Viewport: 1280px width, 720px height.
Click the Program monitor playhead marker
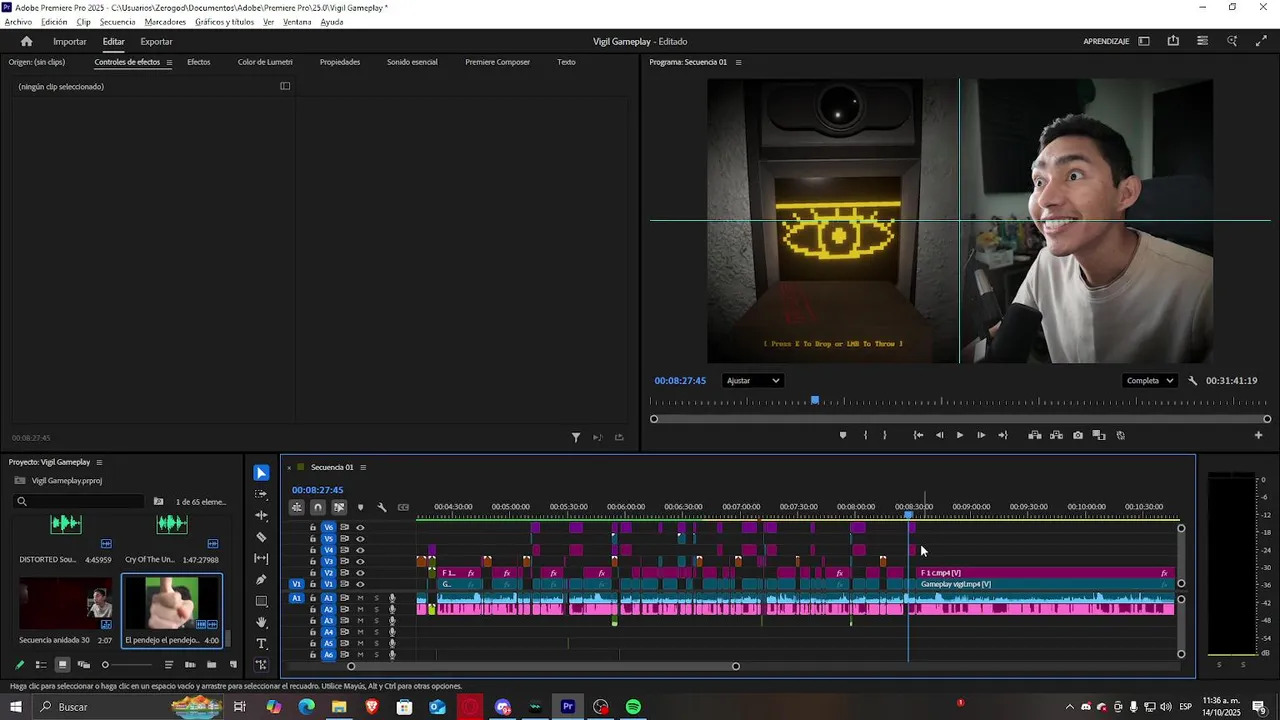click(x=815, y=400)
